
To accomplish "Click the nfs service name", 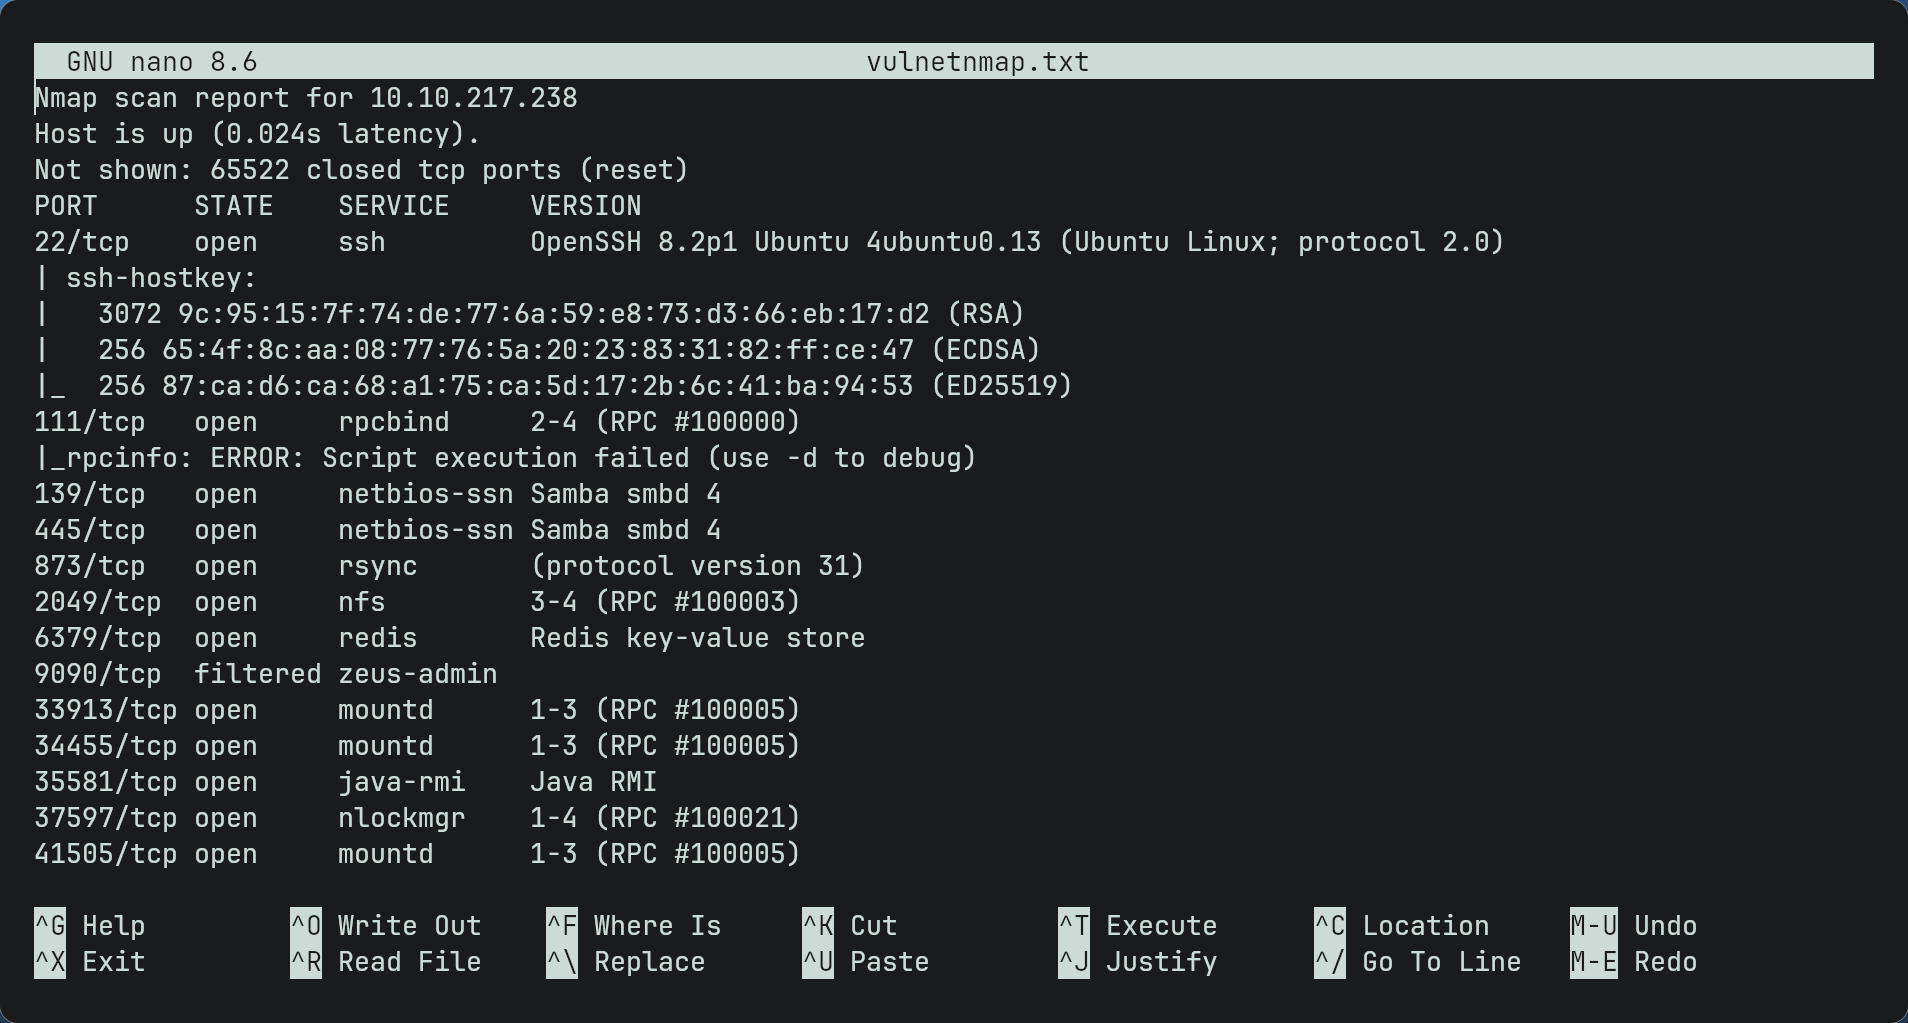I will tap(362, 602).
